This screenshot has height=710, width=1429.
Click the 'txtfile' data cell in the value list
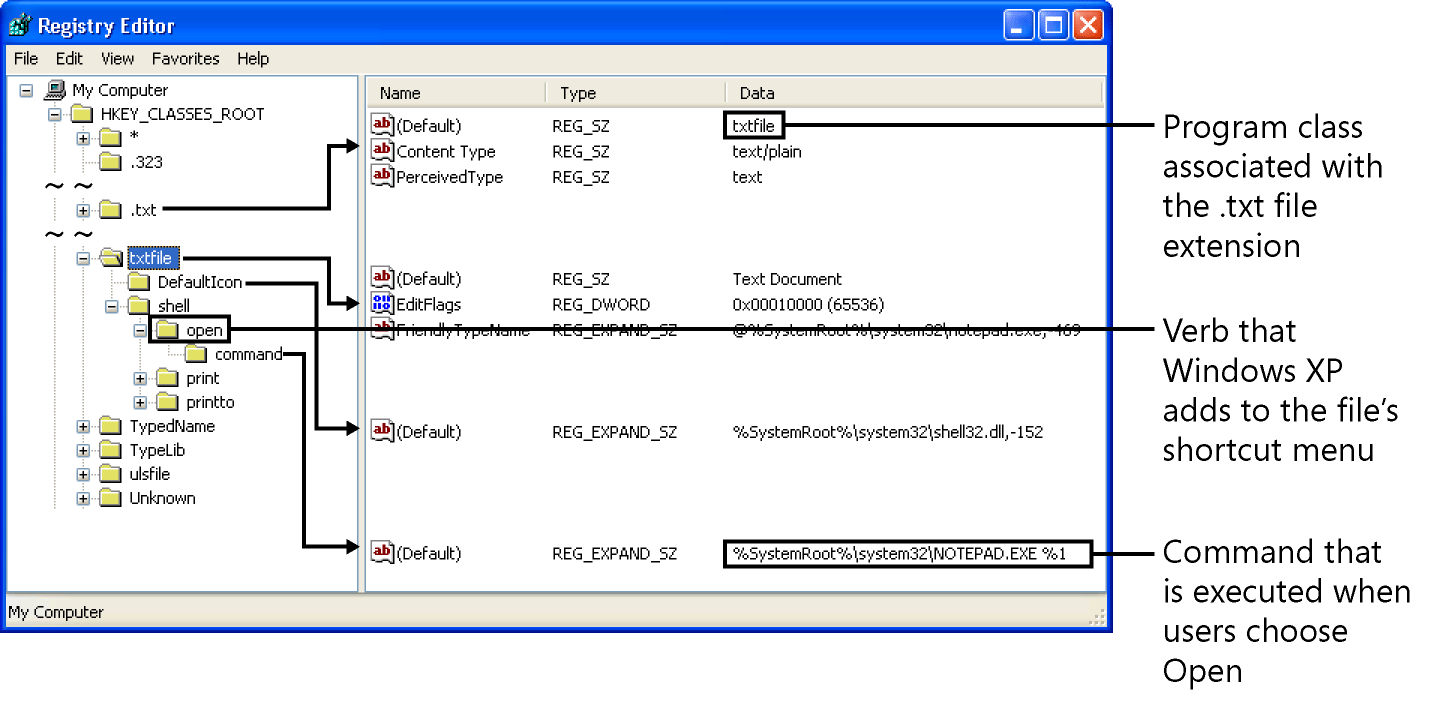click(754, 126)
